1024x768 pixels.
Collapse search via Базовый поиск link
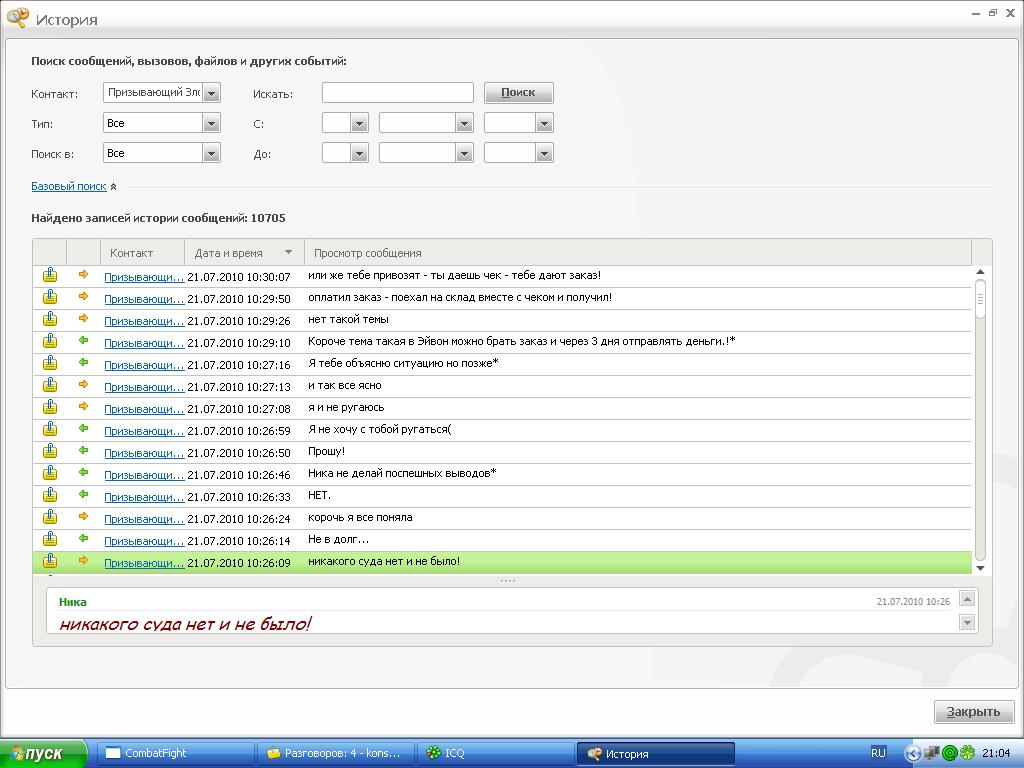69,186
